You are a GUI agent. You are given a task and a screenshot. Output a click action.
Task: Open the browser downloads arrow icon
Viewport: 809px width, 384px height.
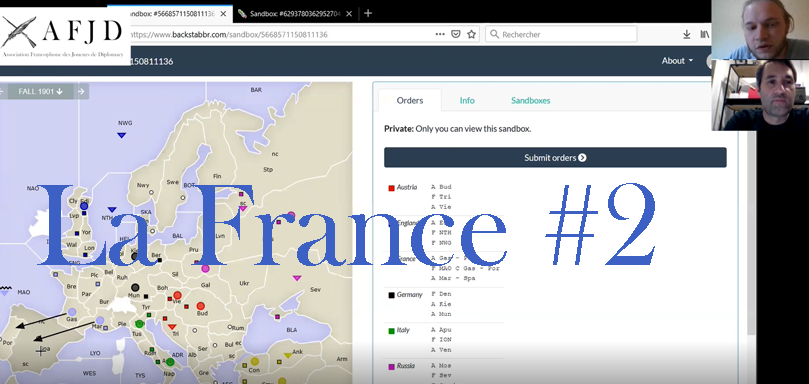point(686,34)
